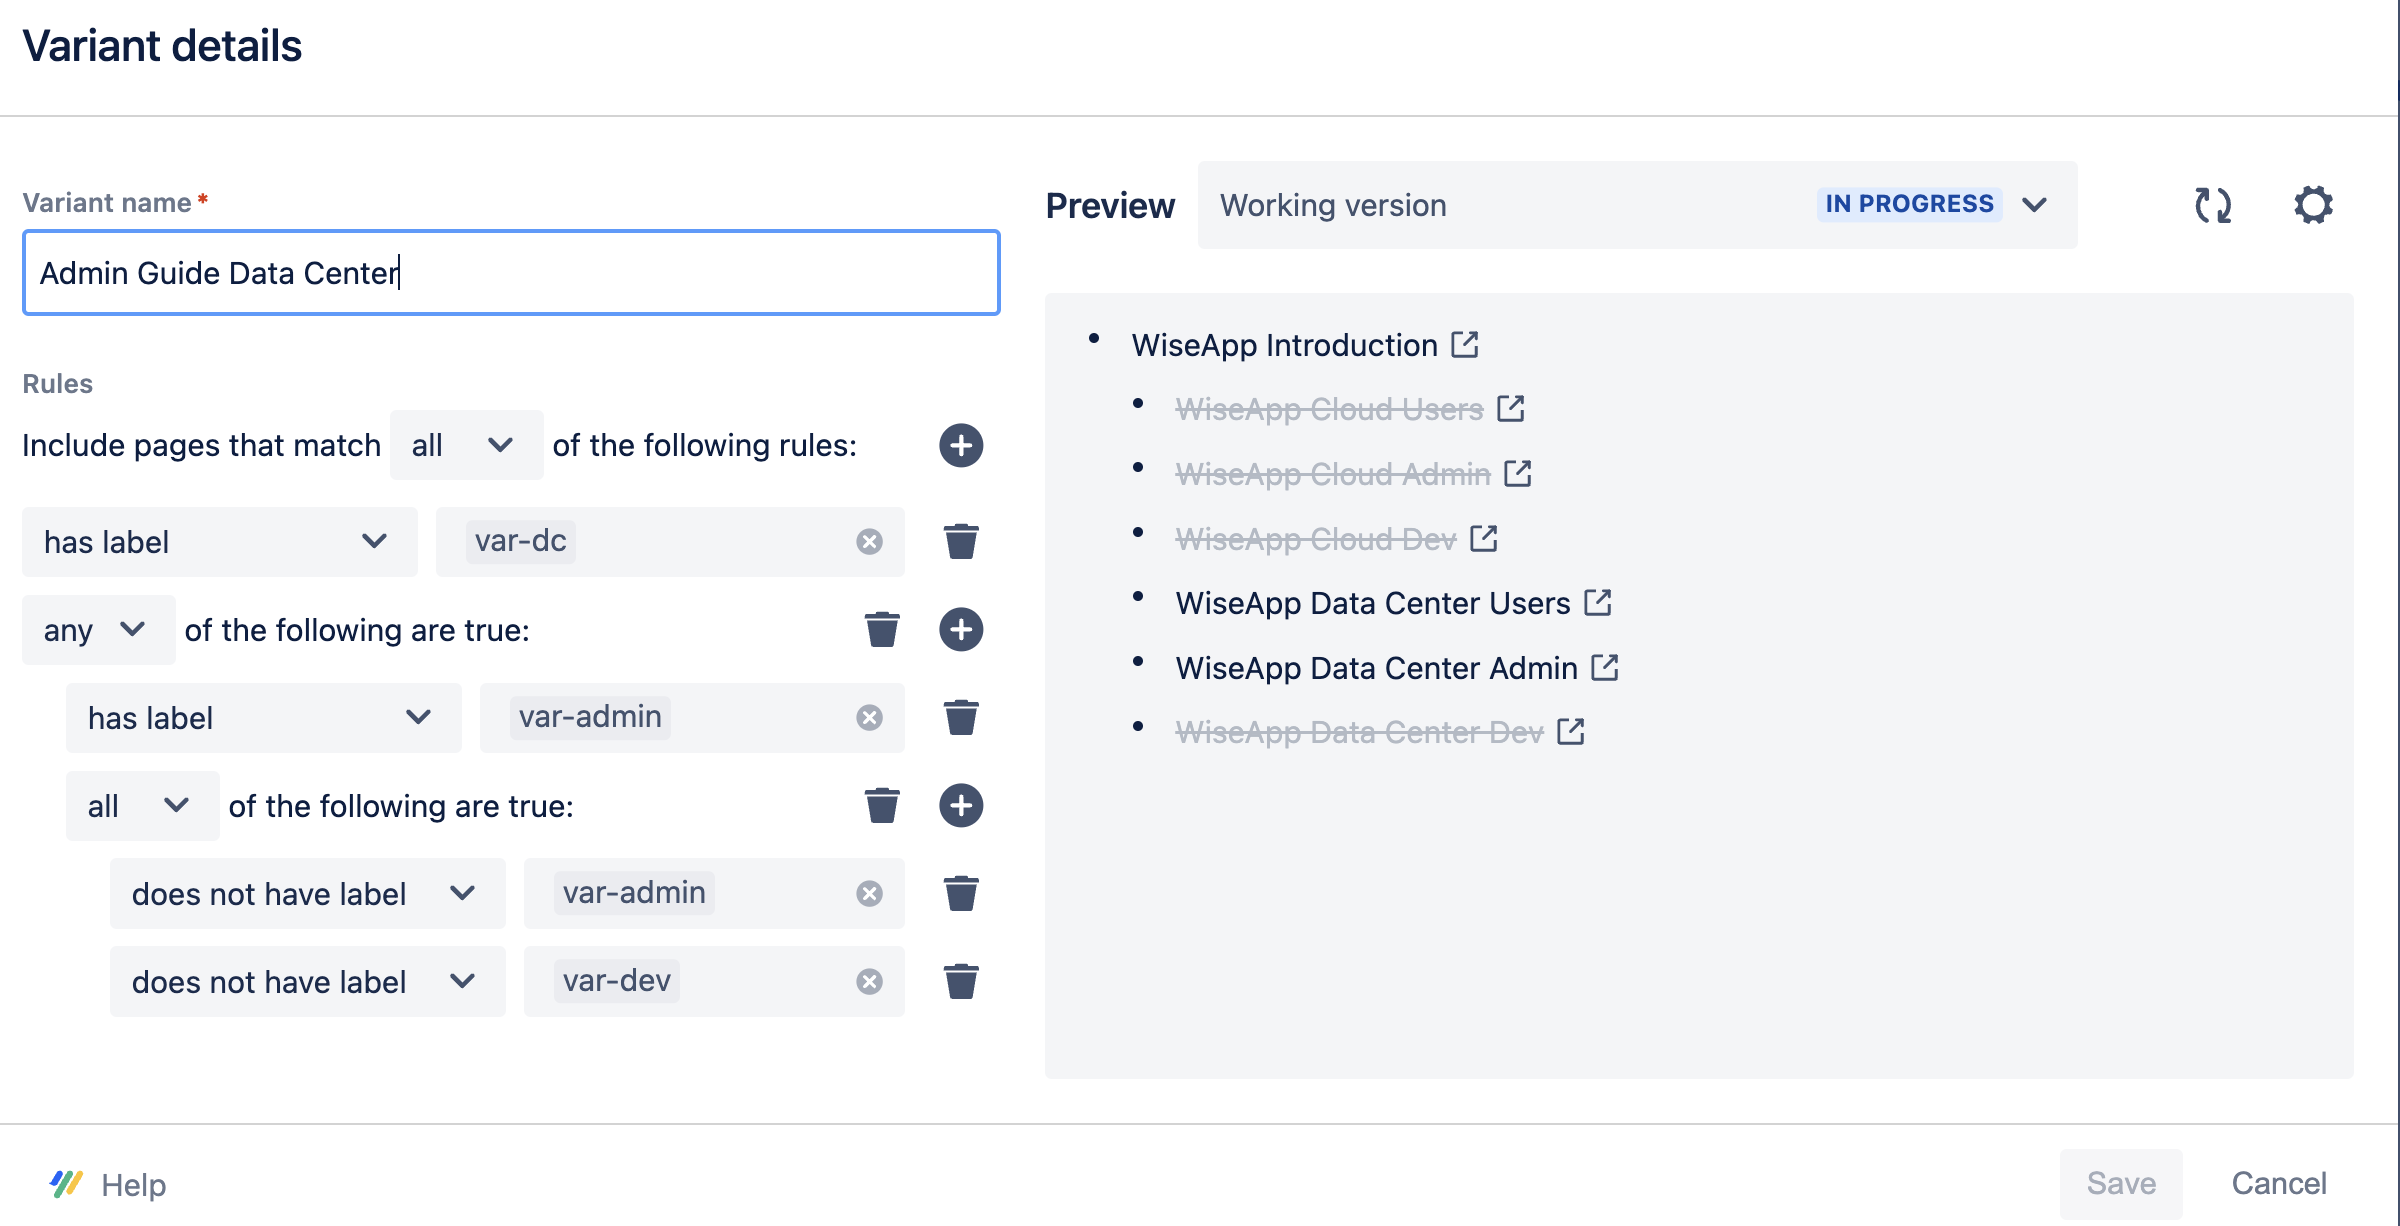Open 'does not have label' dropdown for var-dev
Image resolution: width=2400 pixels, height=1226 pixels.
click(x=306, y=982)
